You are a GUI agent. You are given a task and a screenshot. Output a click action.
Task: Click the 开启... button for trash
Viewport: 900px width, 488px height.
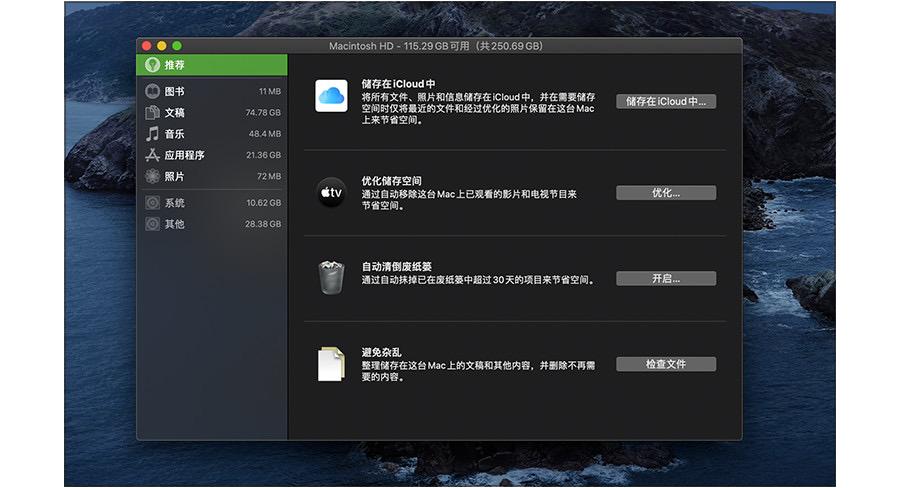(666, 278)
